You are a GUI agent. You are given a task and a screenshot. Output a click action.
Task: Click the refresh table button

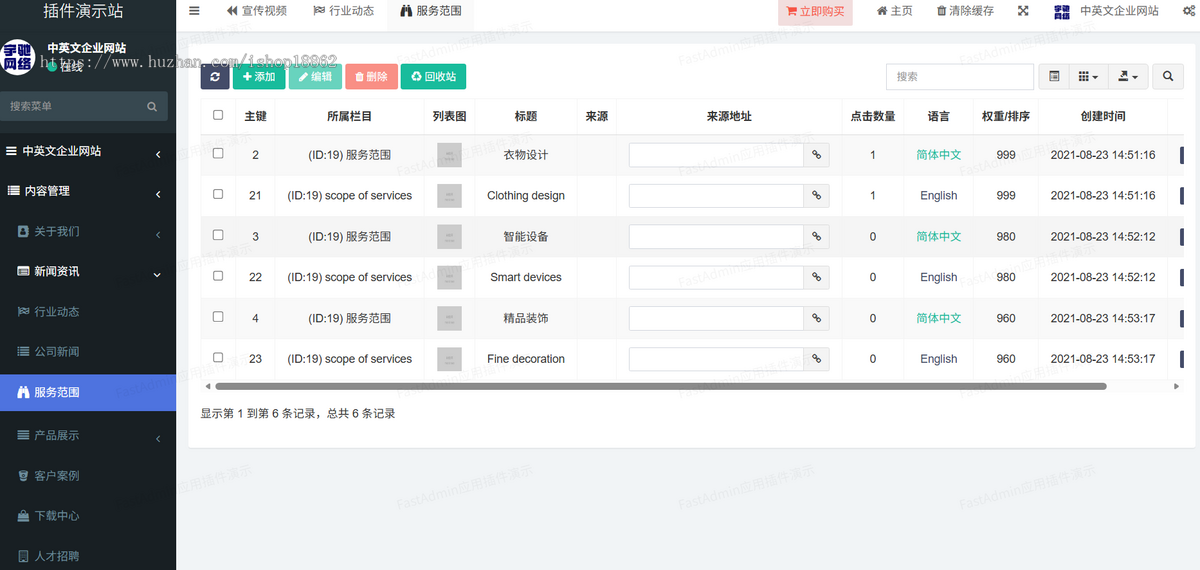(215, 76)
